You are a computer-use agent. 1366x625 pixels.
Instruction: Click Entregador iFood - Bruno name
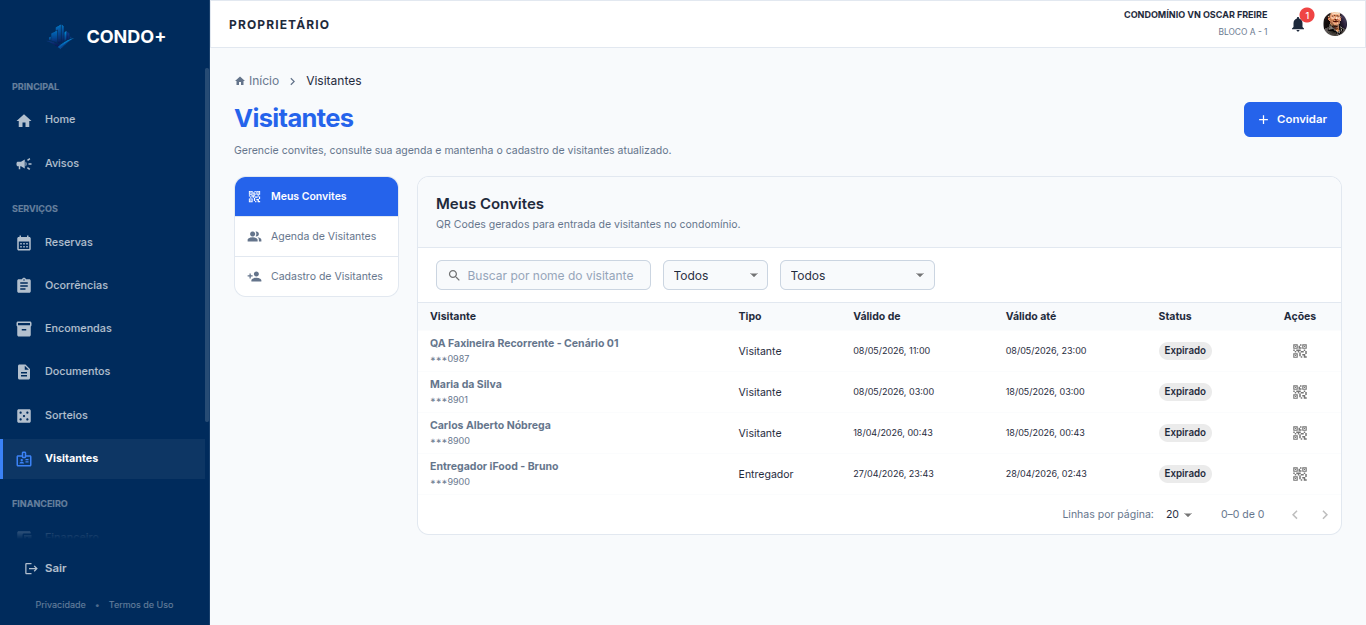(x=494, y=467)
